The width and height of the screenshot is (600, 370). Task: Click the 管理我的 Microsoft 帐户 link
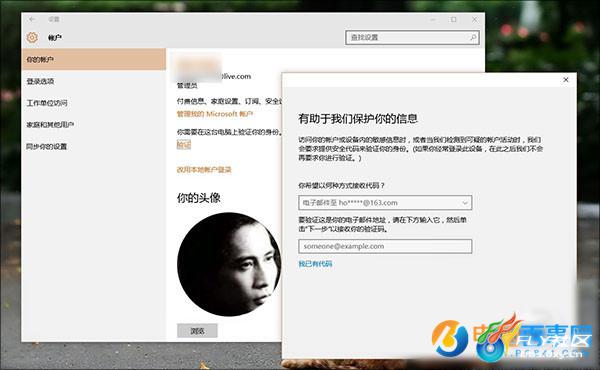click(x=215, y=114)
